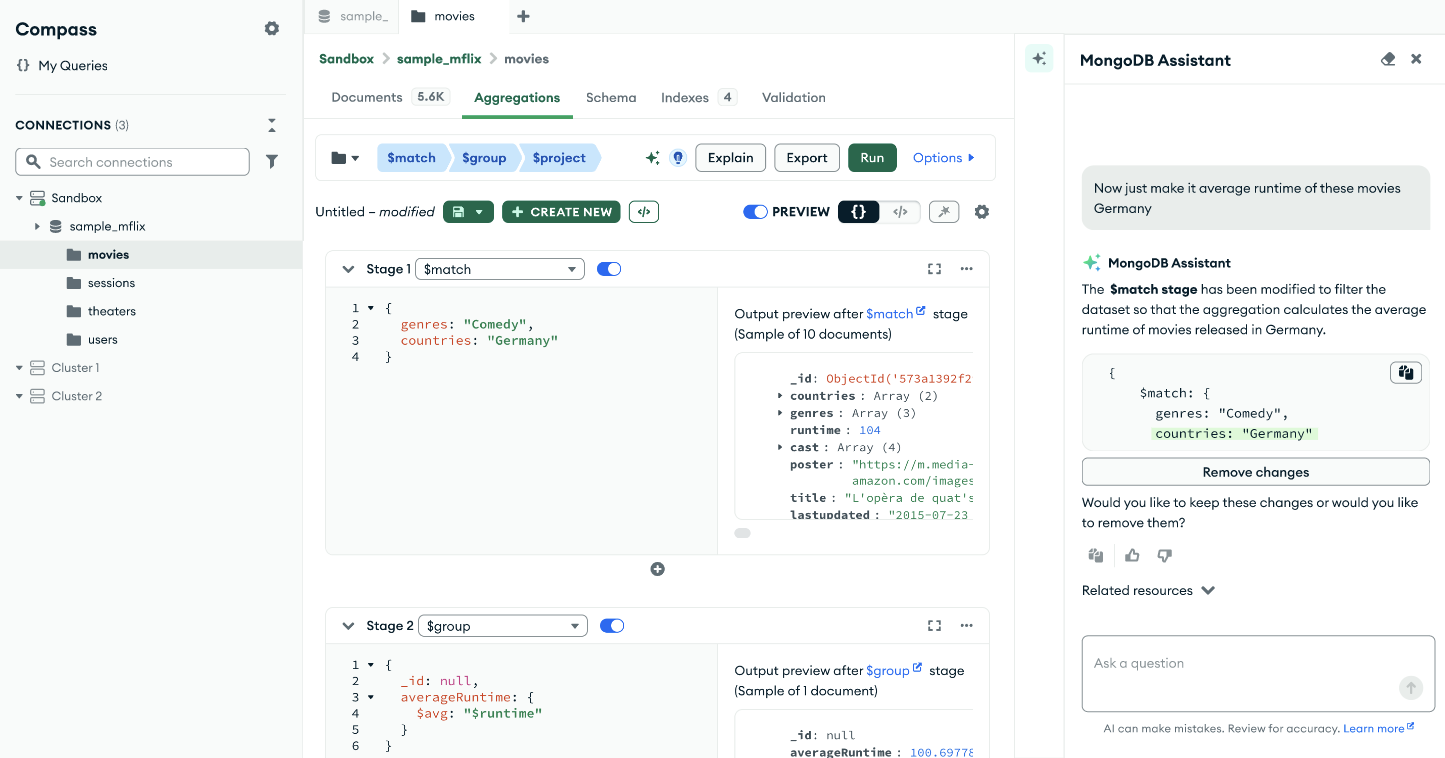Give thumbs down to assistant response
1445x758 pixels.
pos(1164,556)
